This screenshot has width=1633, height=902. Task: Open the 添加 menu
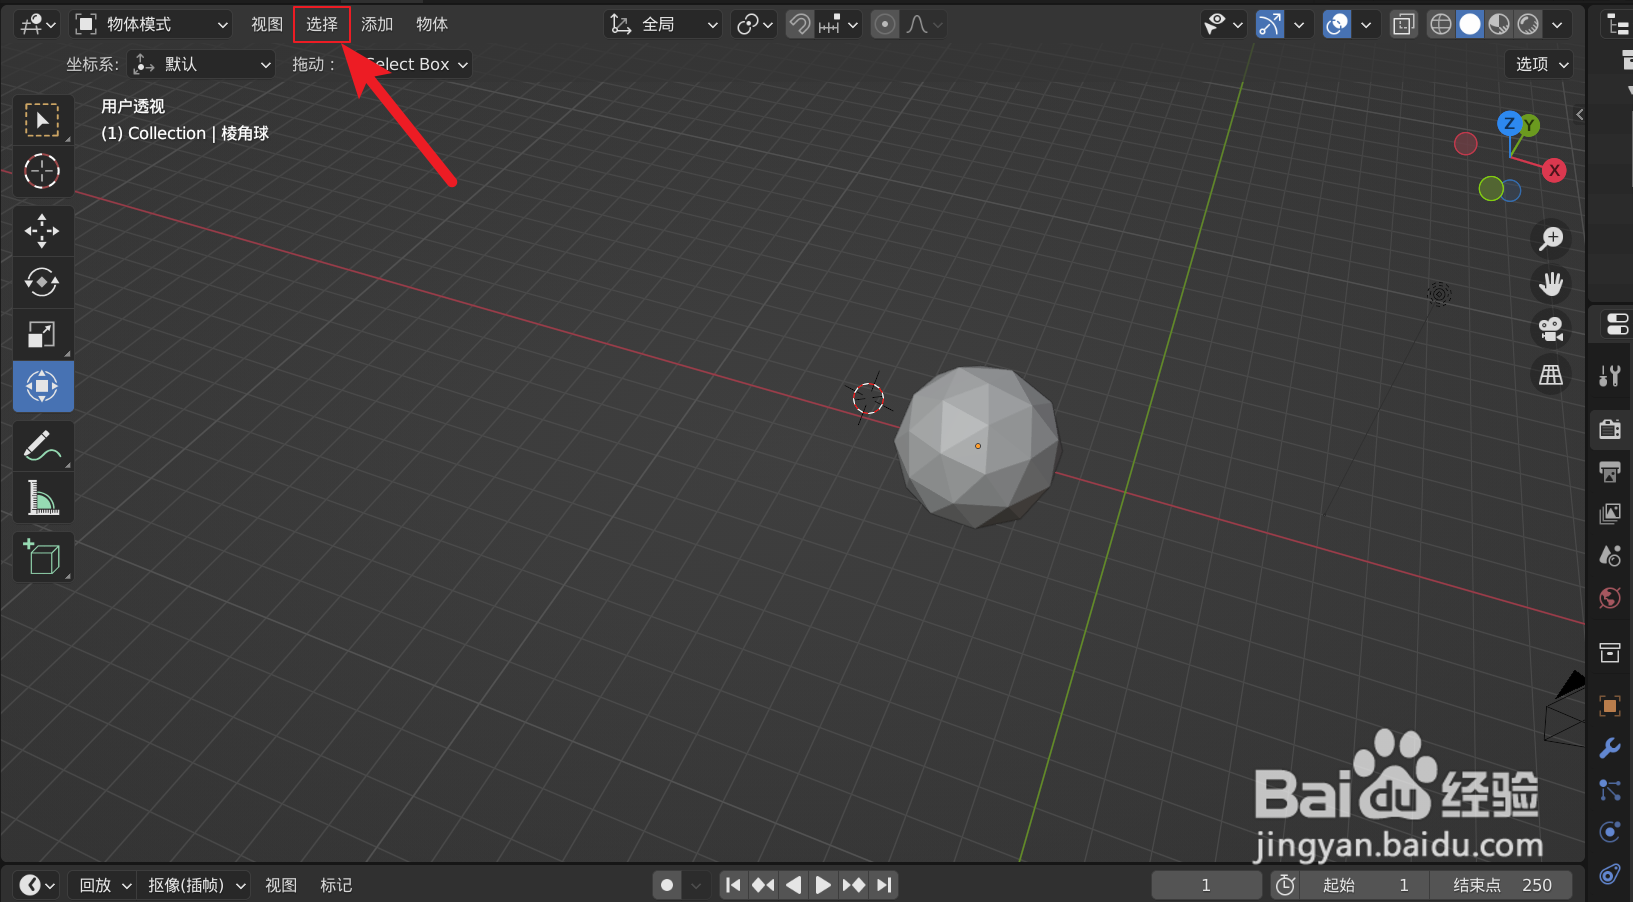pyautogui.click(x=377, y=24)
